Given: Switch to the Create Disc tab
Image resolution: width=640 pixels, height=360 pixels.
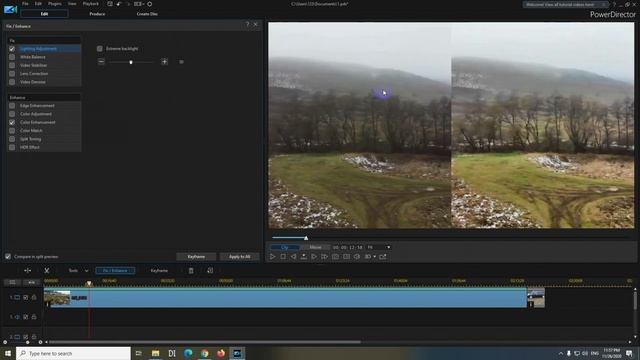Looking at the screenshot, I should click(147, 14).
